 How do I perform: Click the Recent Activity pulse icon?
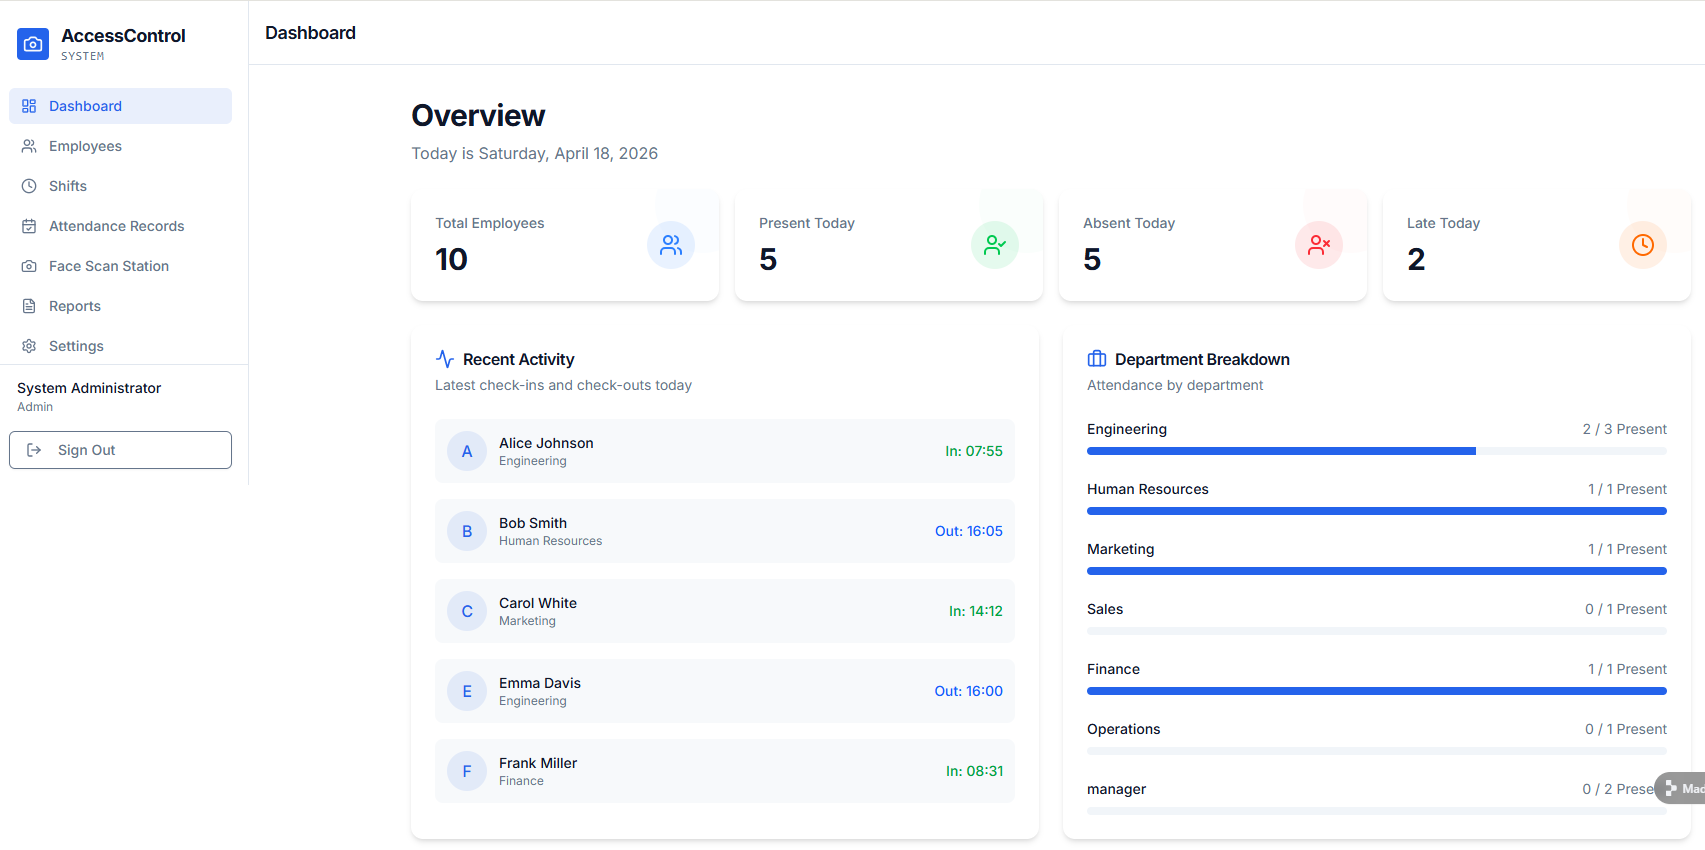point(445,359)
